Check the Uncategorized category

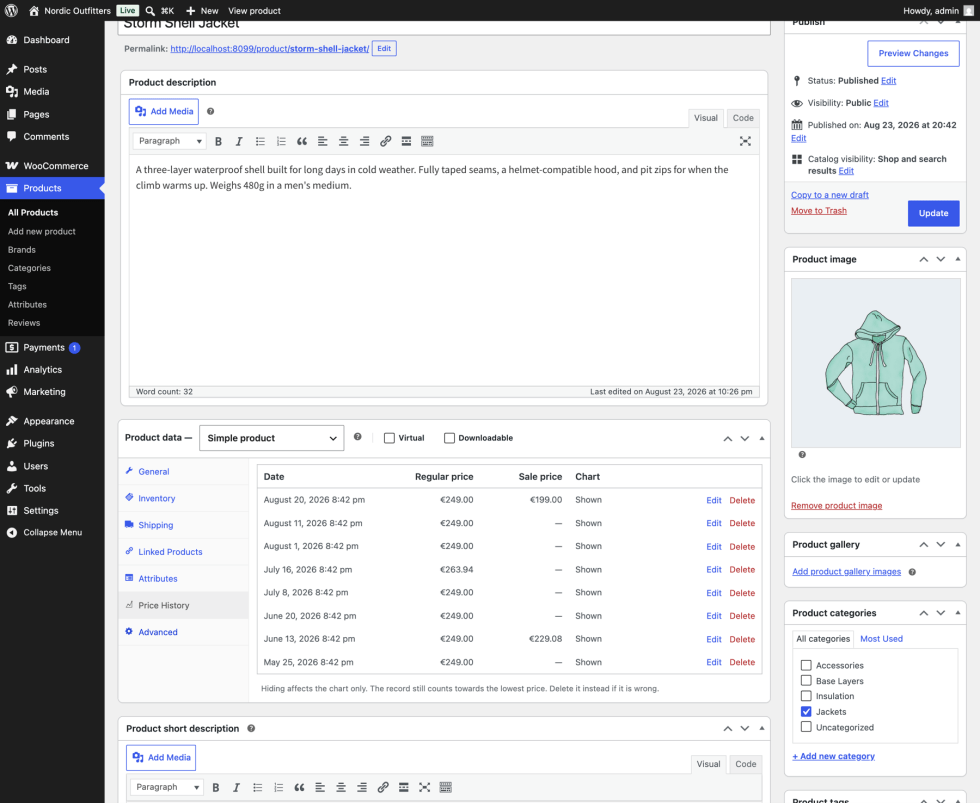click(x=806, y=727)
